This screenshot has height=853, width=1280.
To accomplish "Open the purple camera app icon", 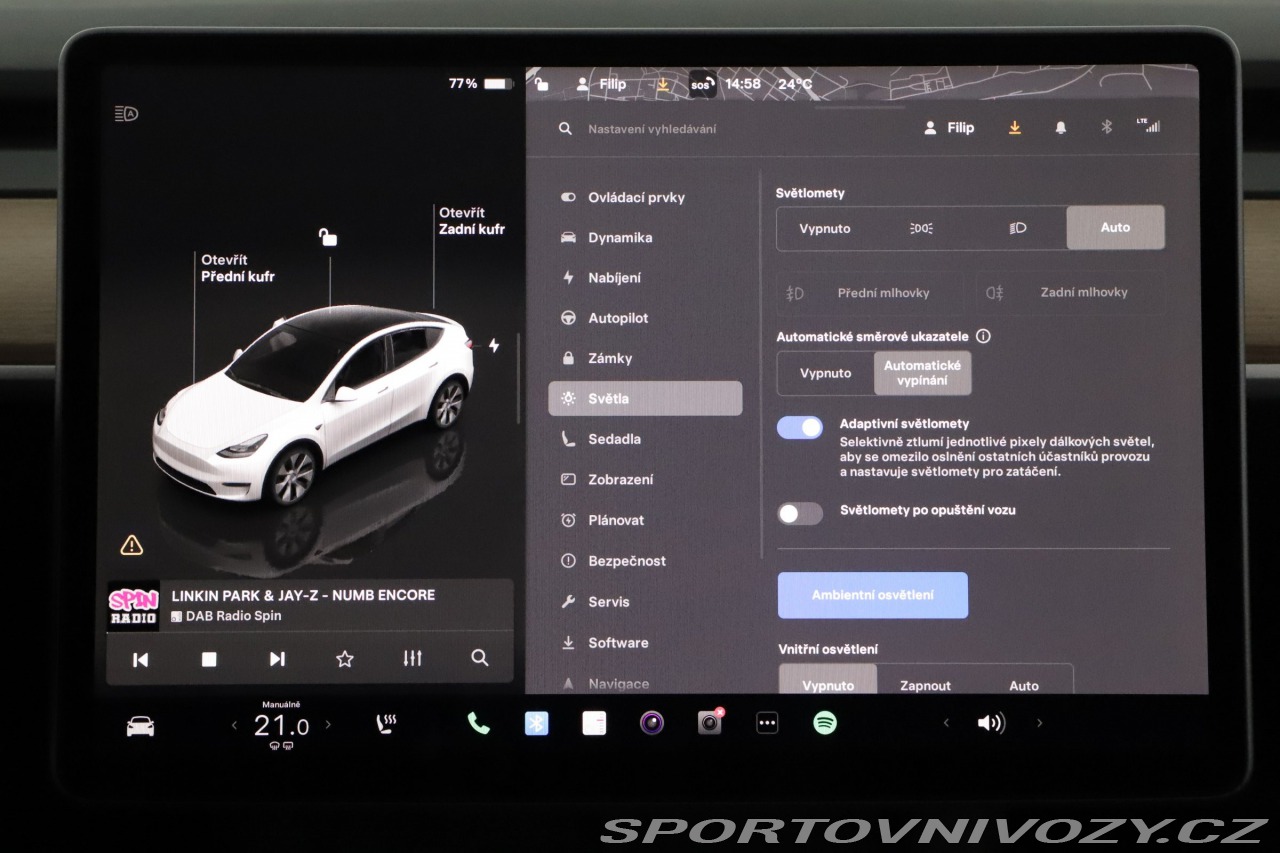I will pos(652,722).
